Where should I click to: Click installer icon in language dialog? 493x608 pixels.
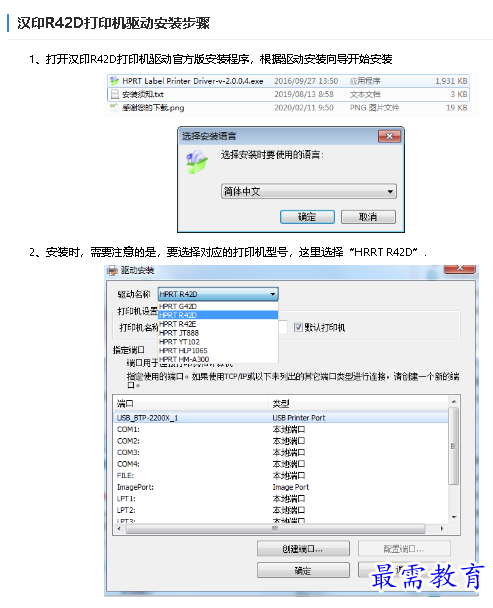197,162
